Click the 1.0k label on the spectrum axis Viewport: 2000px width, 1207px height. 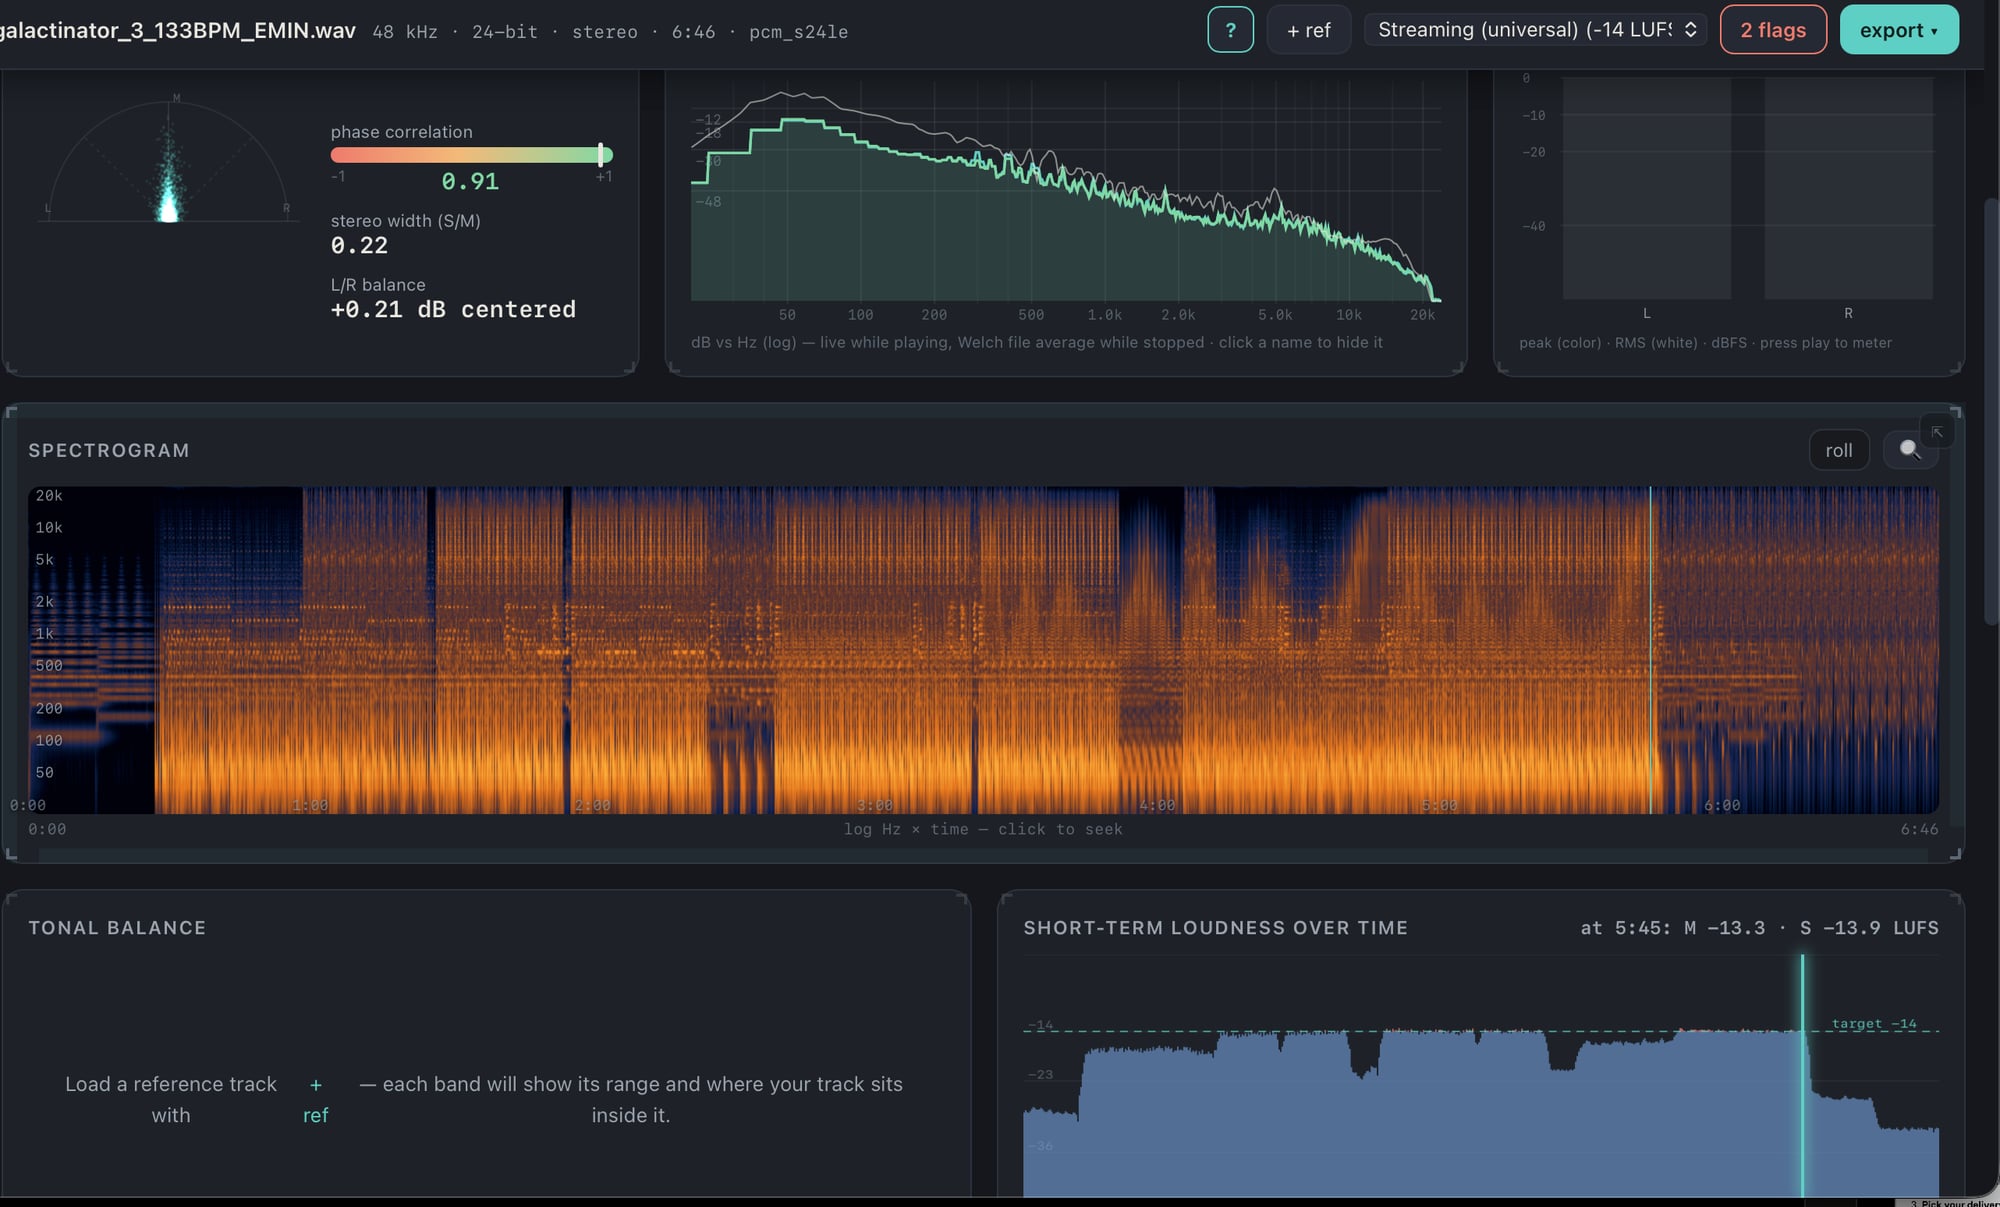(1105, 315)
